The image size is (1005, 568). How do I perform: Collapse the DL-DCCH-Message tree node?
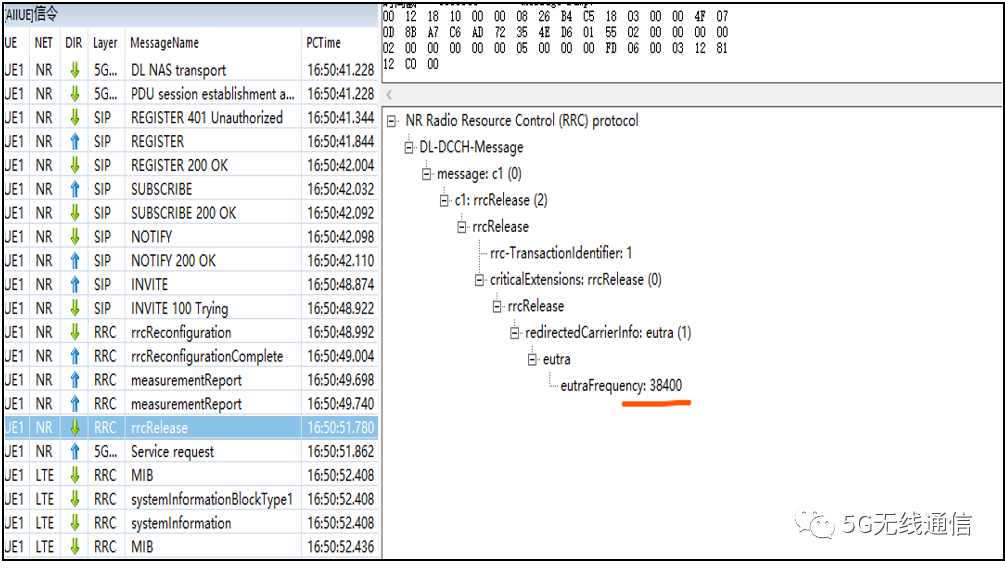pos(409,148)
